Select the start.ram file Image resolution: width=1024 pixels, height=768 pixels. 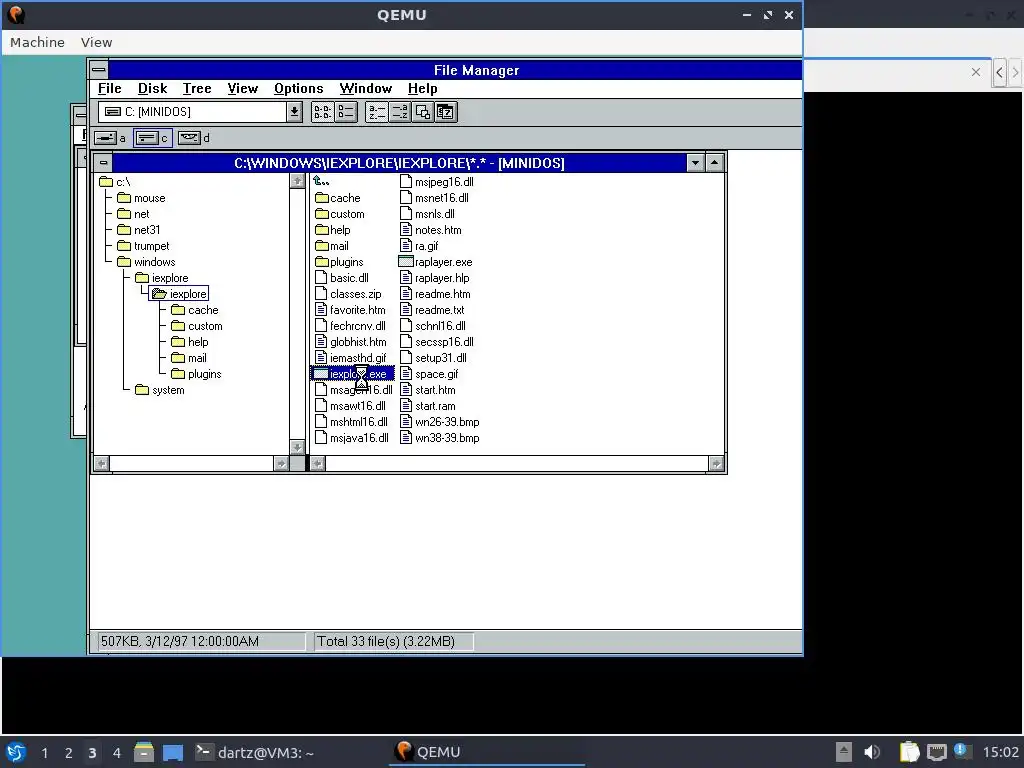click(x=428, y=406)
